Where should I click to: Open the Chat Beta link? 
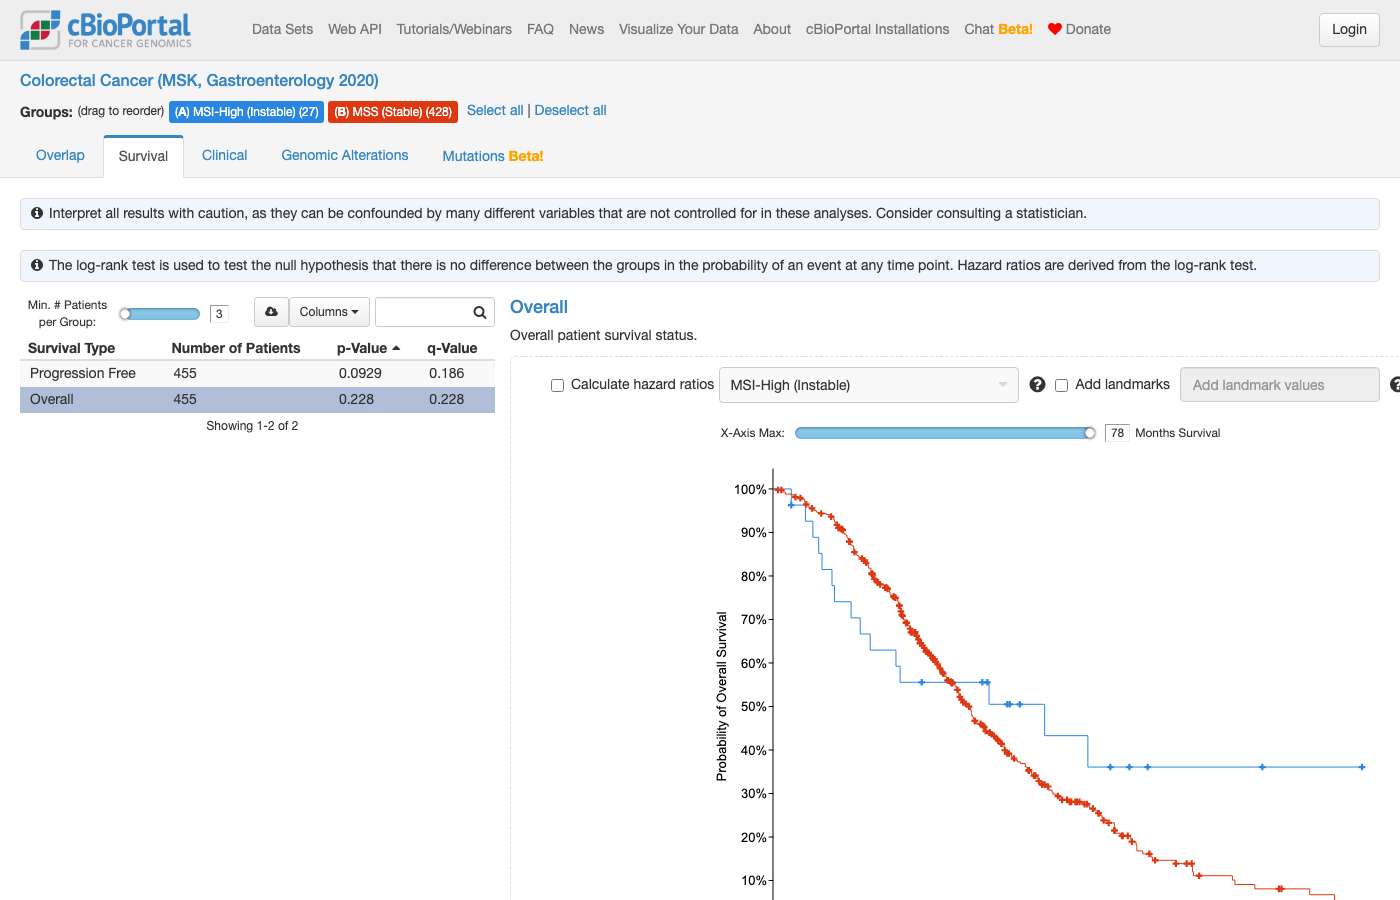point(998,29)
